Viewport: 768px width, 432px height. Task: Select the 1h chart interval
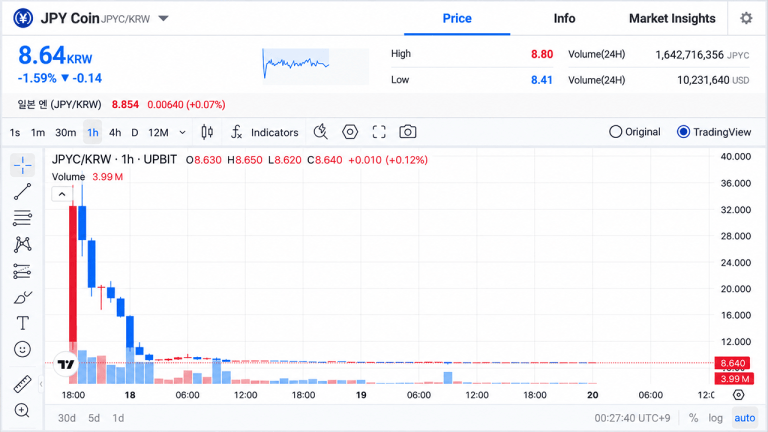click(93, 133)
